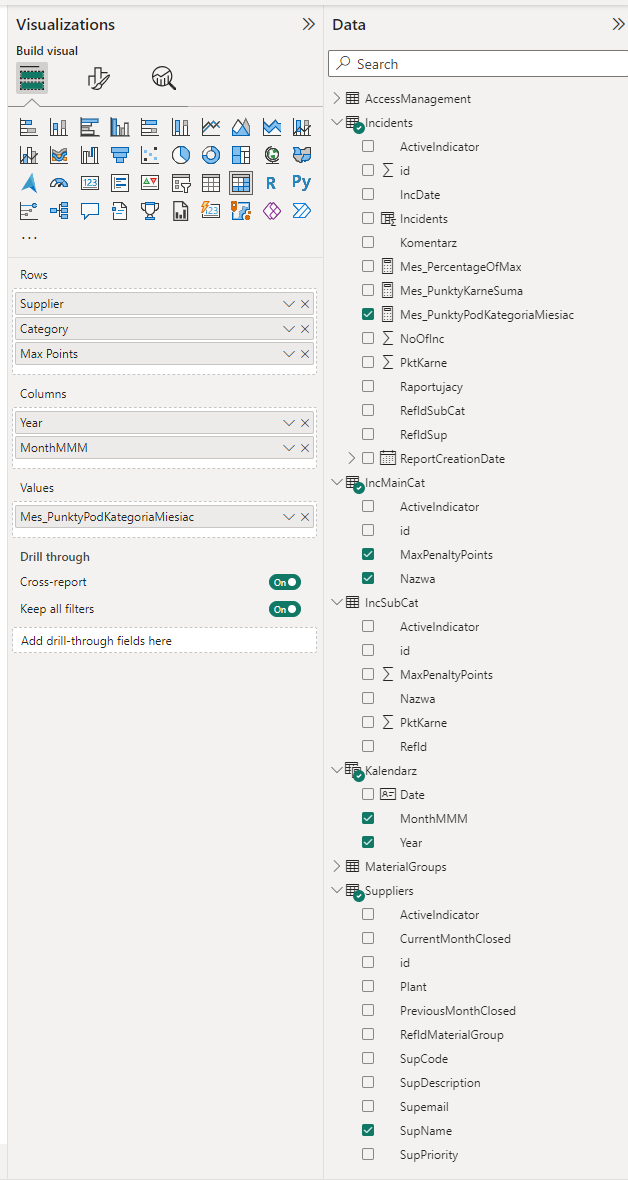Collapse the Suppliers table
Image resolution: width=628 pixels, height=1180 pixels.
click(336, 891)
